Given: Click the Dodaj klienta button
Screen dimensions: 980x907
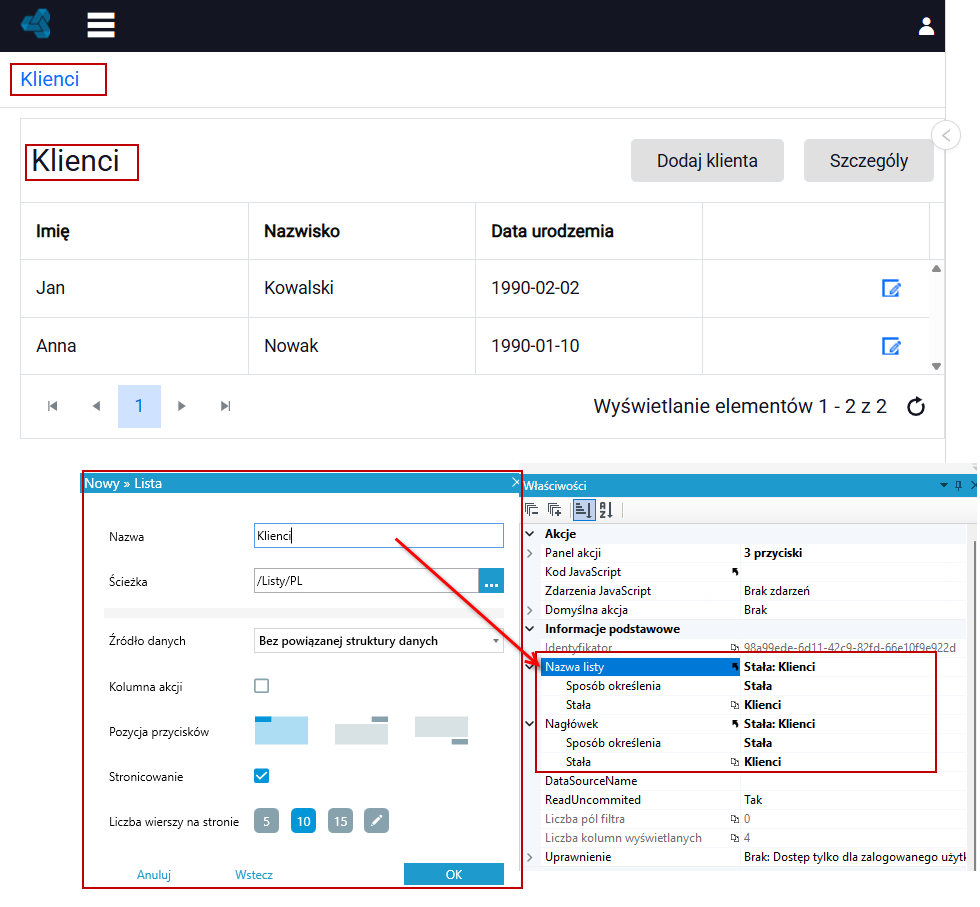Looking at the screenshot, I should (707, 161).
